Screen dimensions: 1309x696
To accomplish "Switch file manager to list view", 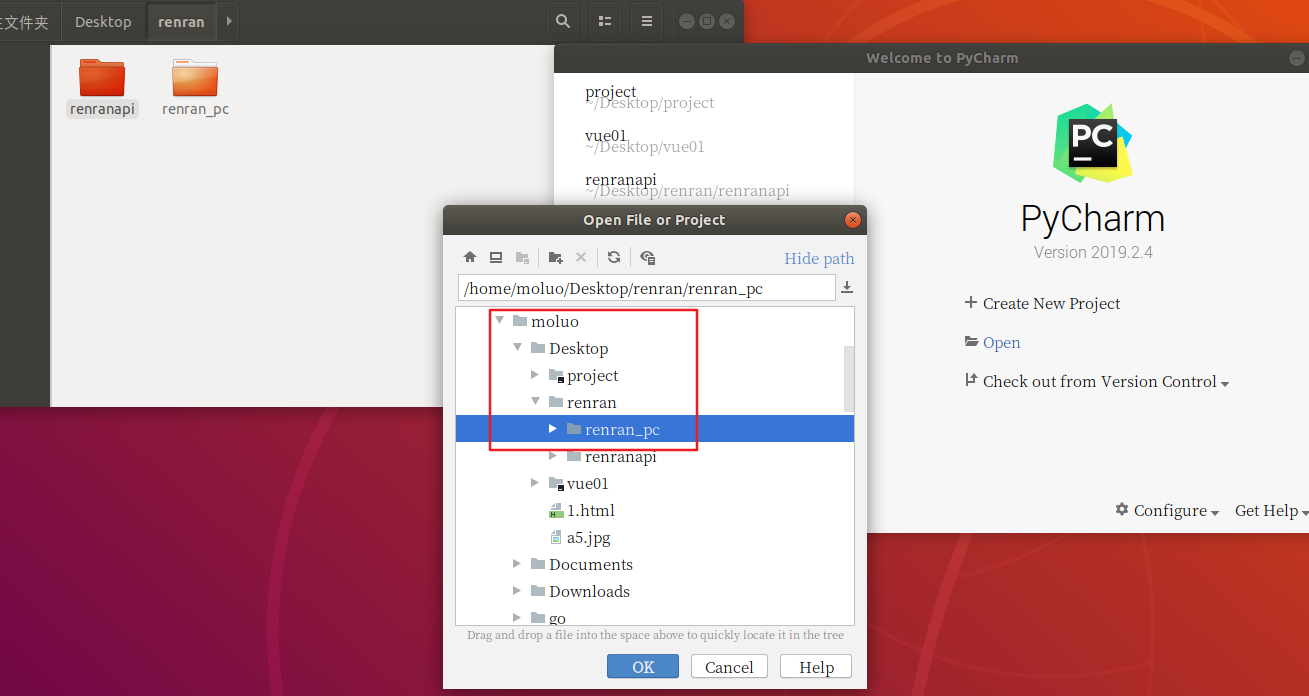I will click(605, 21).
